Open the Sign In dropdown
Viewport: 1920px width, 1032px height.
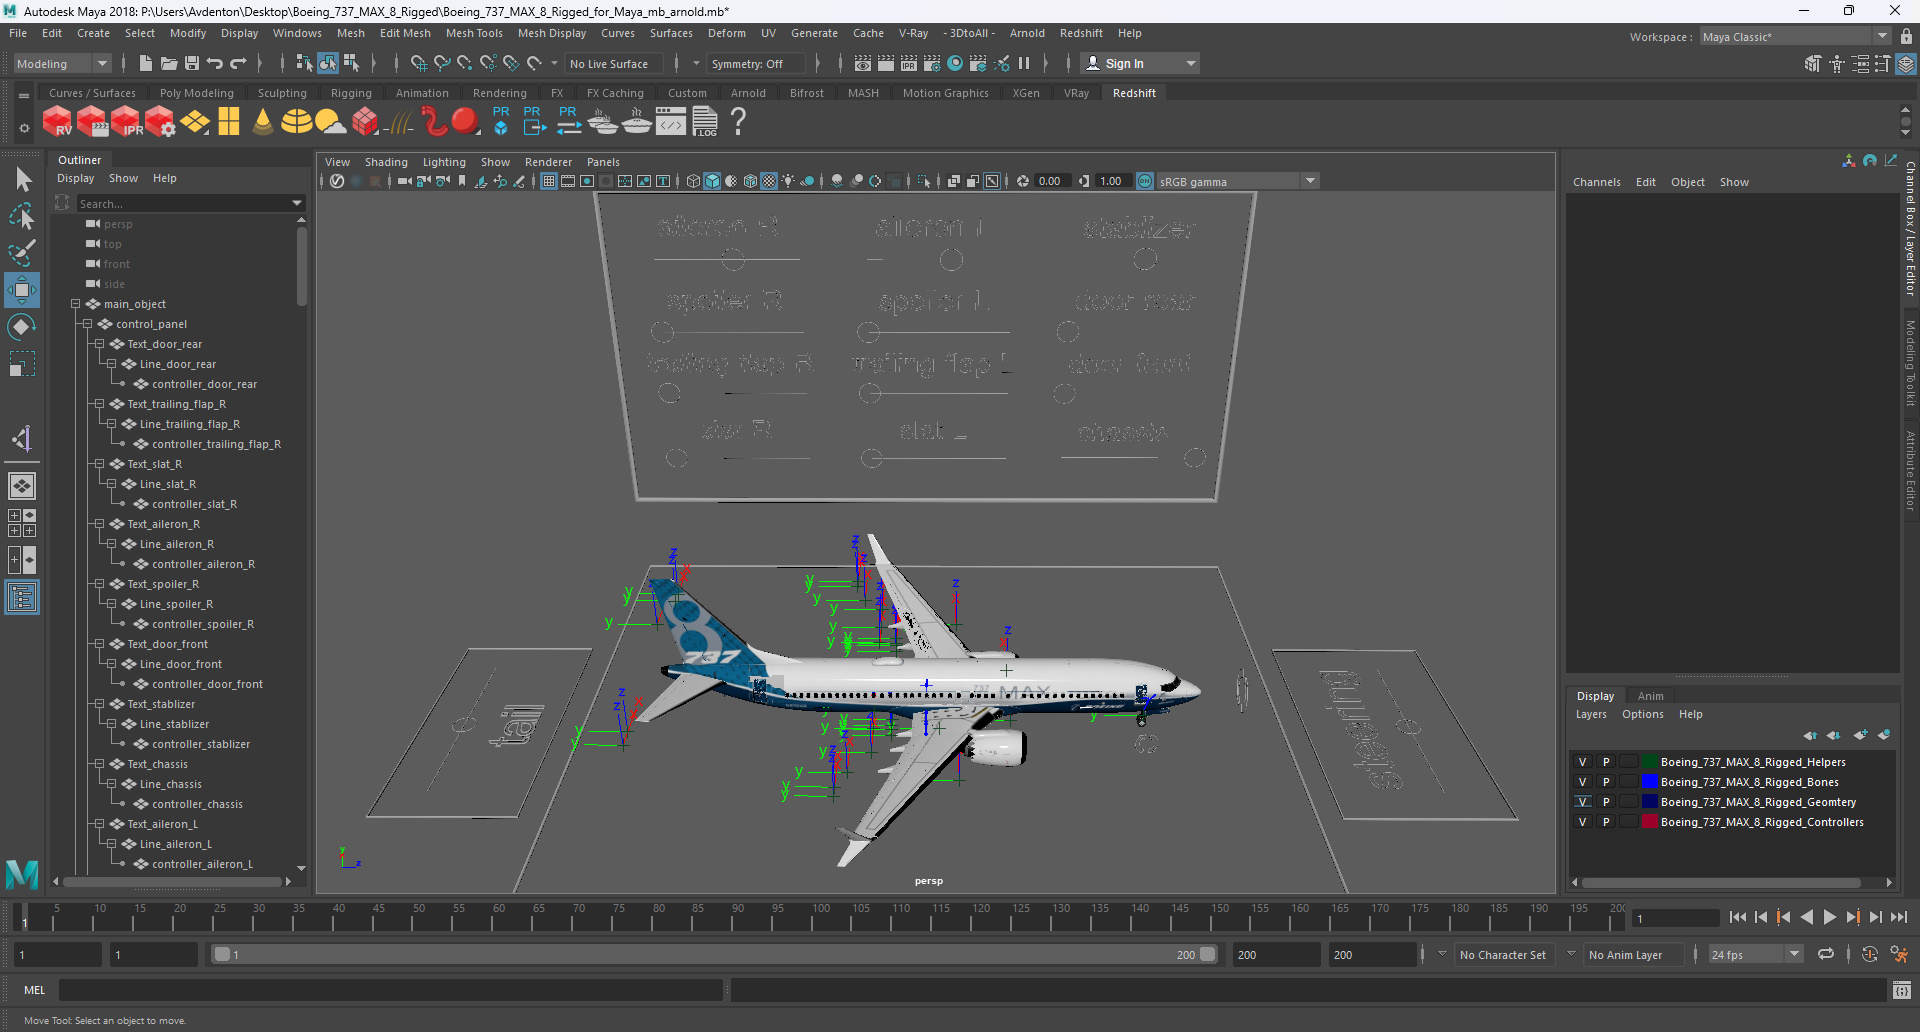pyautogui.click(x=1140, y=63)
